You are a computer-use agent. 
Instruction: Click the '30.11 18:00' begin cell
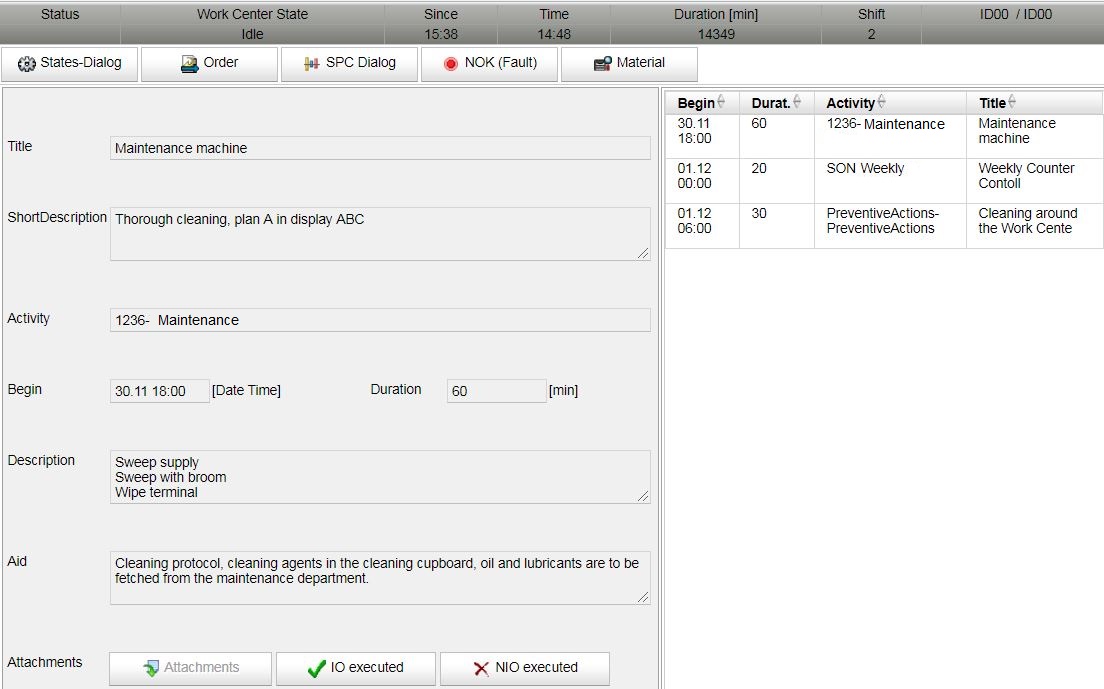pyautogui.click(x=702, y=136)
